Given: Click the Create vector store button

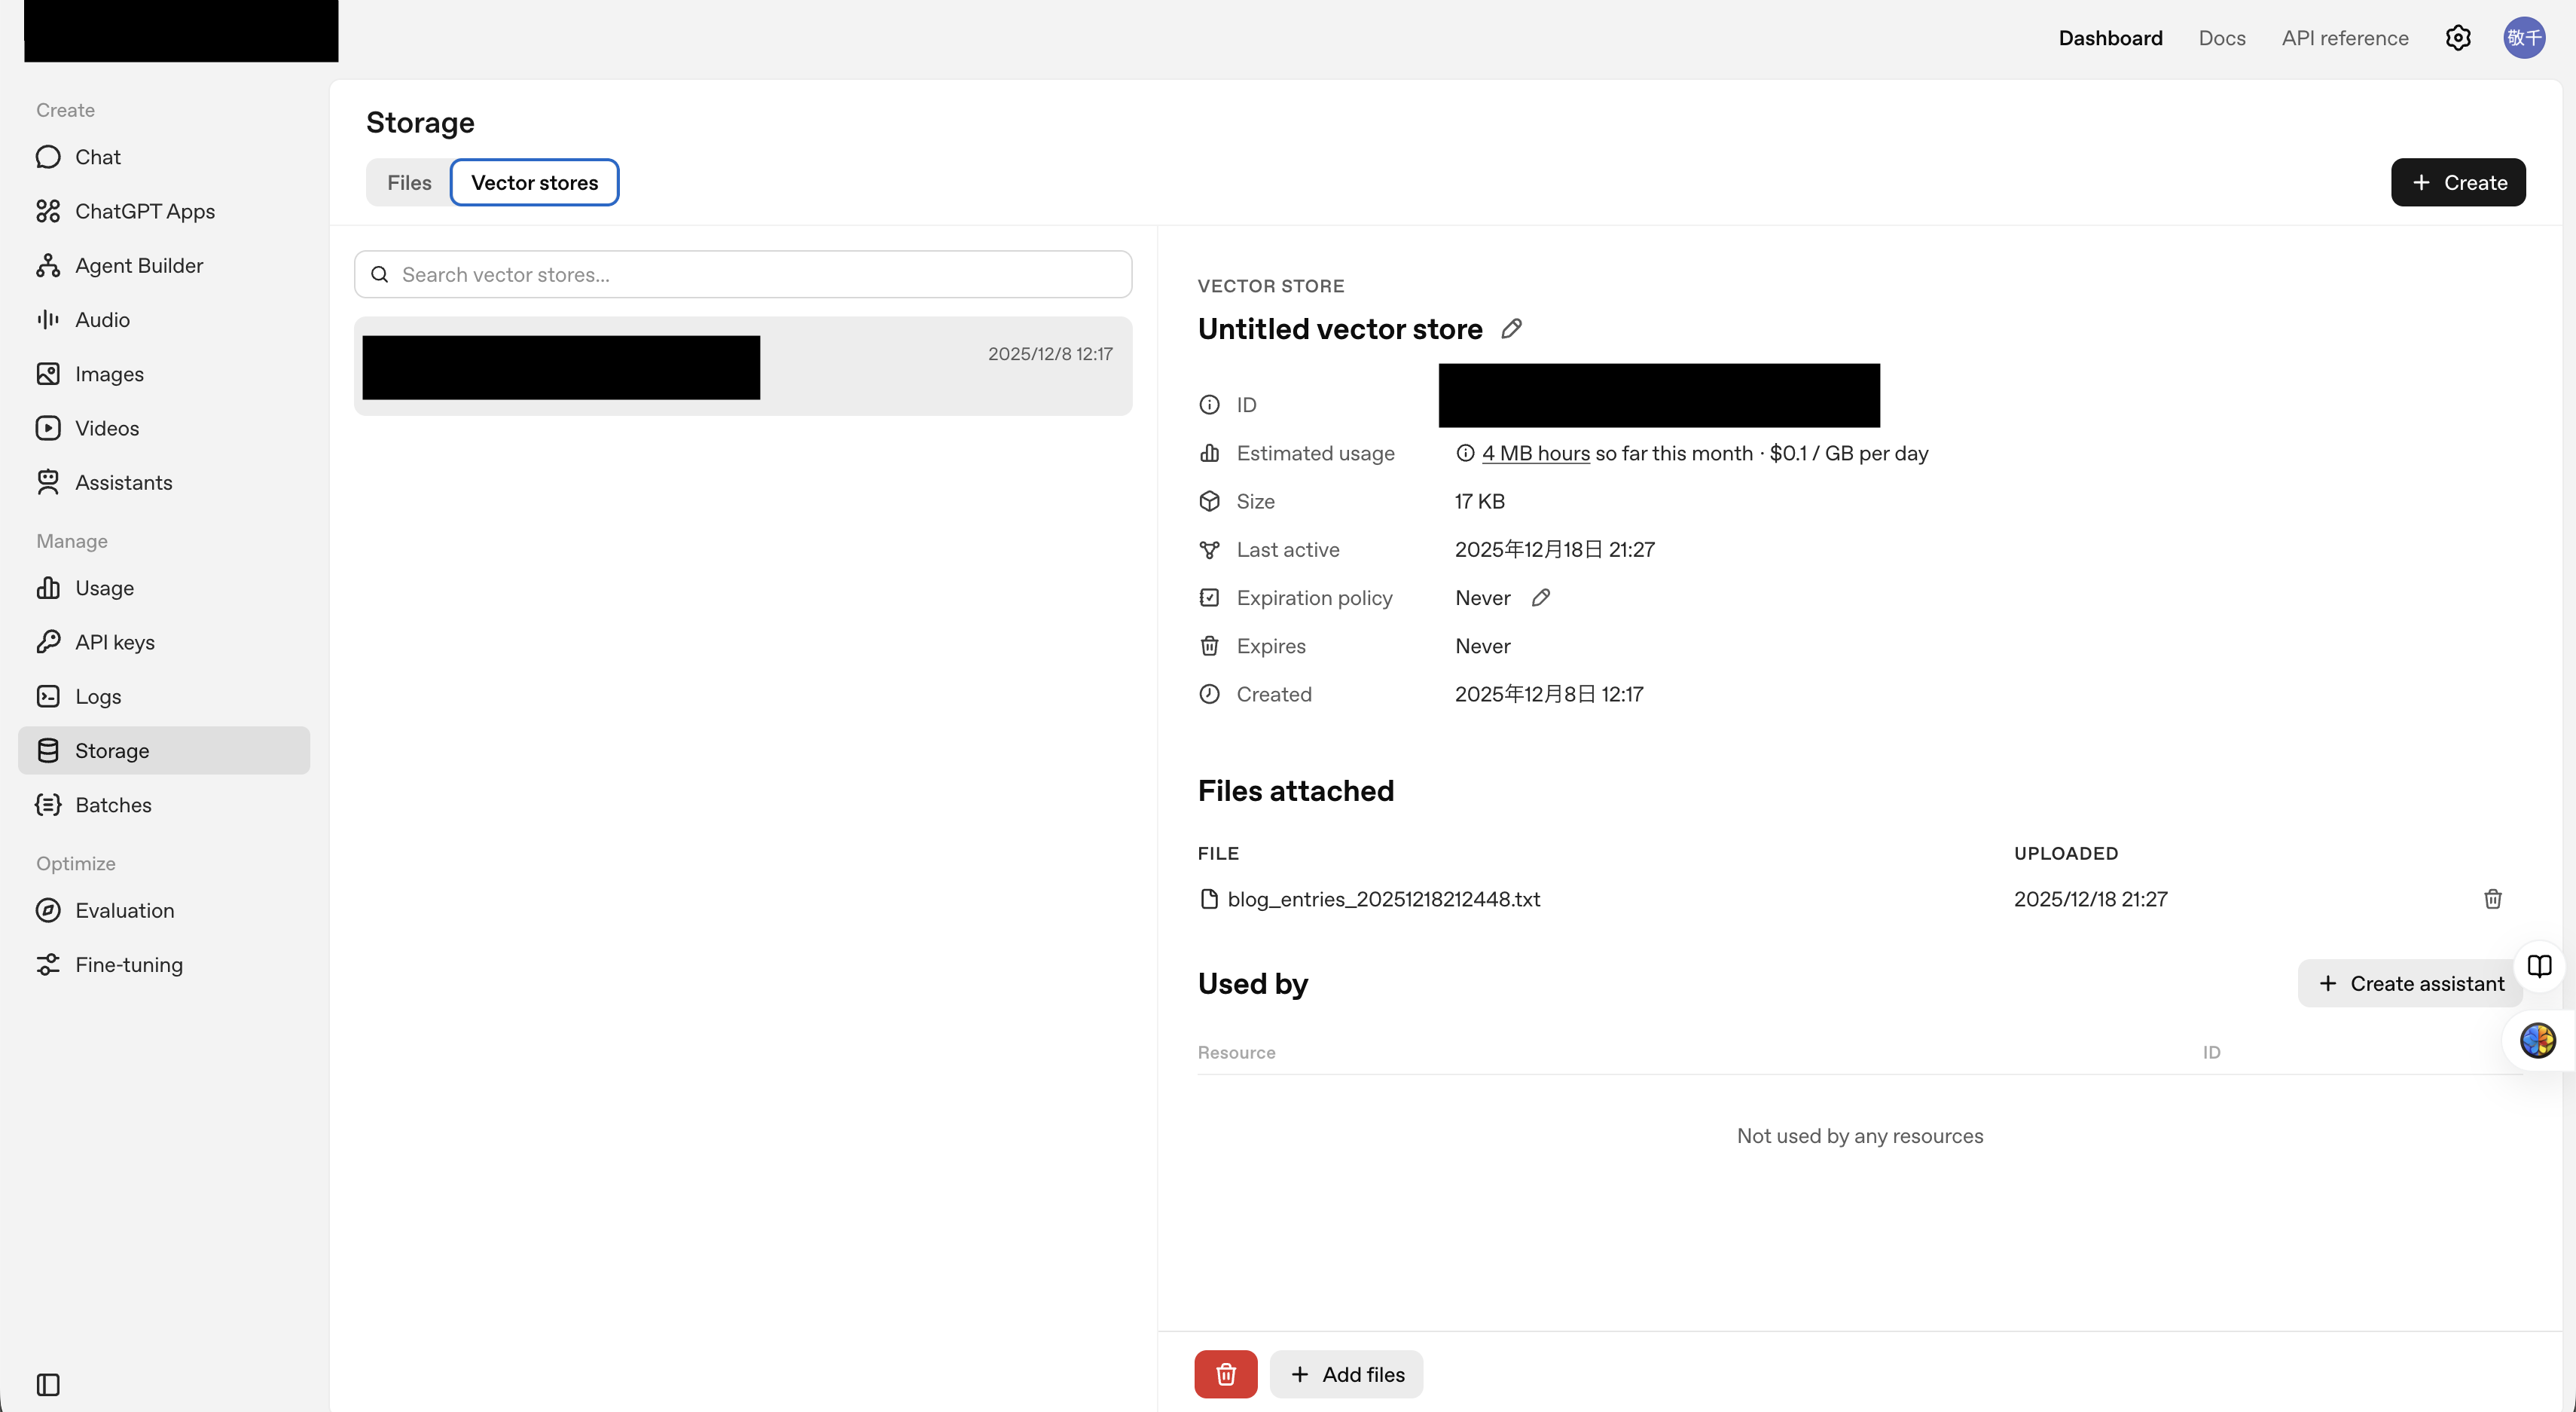Looking at the screenshot, I should tap(2458, 183).
